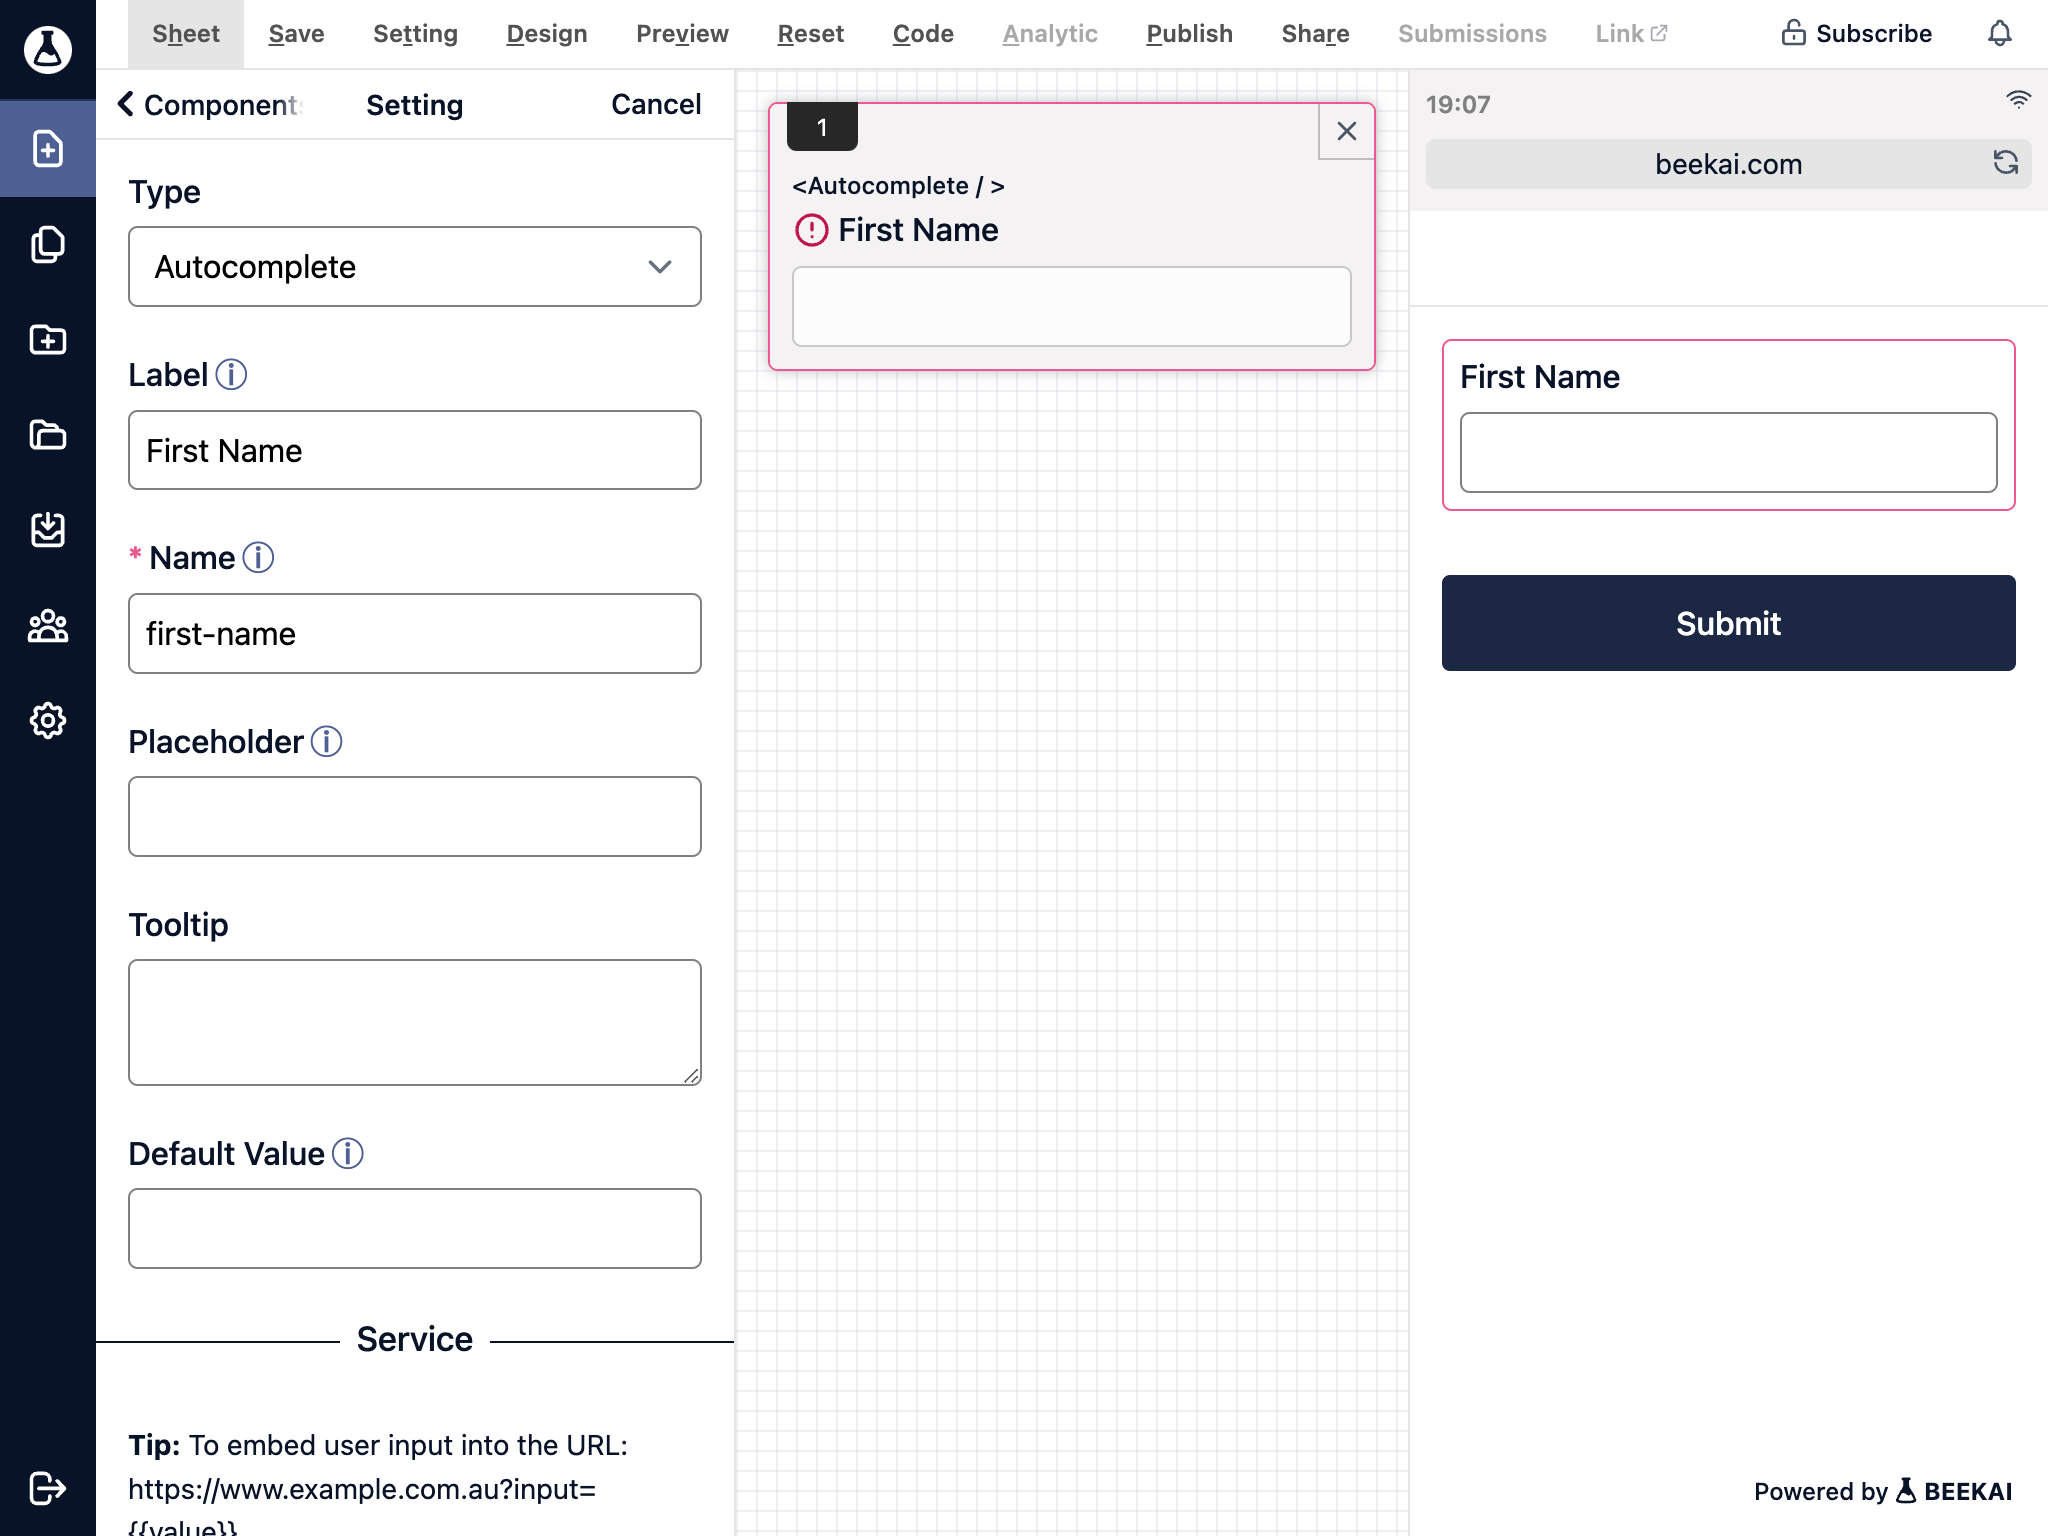The height and width of the screenshot is (1536, 2048).
Task: Open the Link external menu item
Action: (x=1630, y=33)
